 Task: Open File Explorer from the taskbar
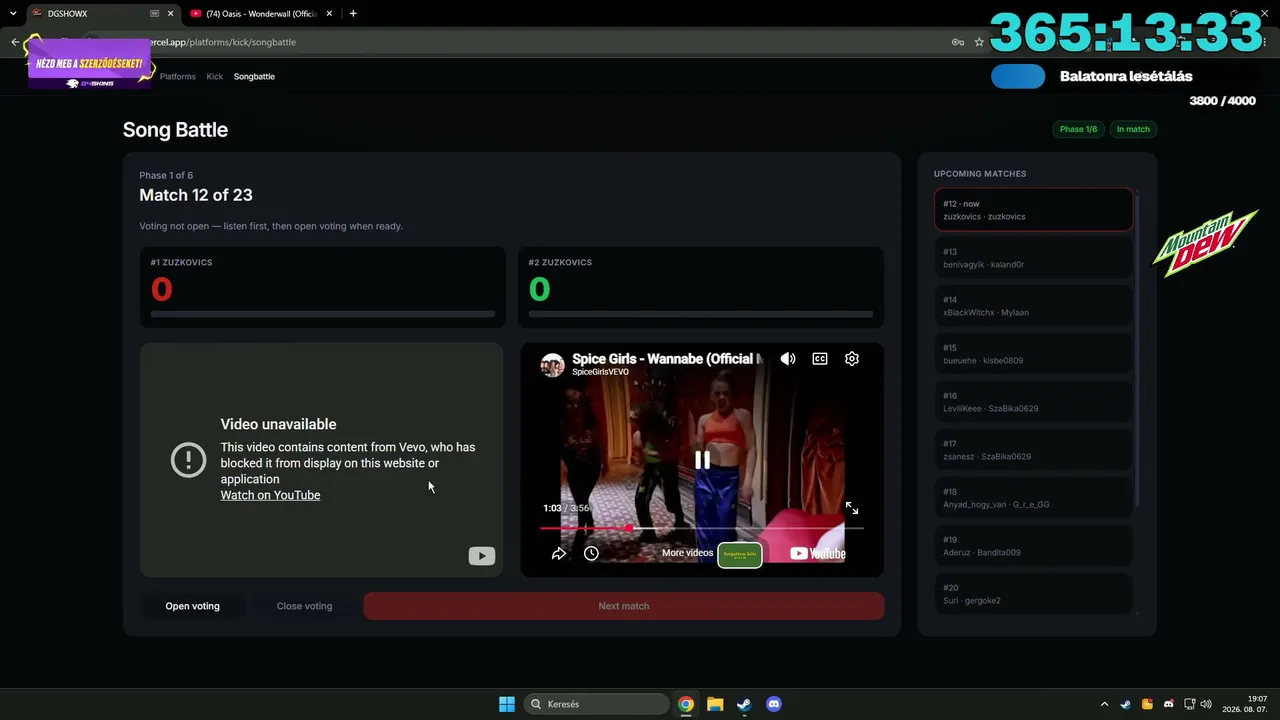pos(715,704)
